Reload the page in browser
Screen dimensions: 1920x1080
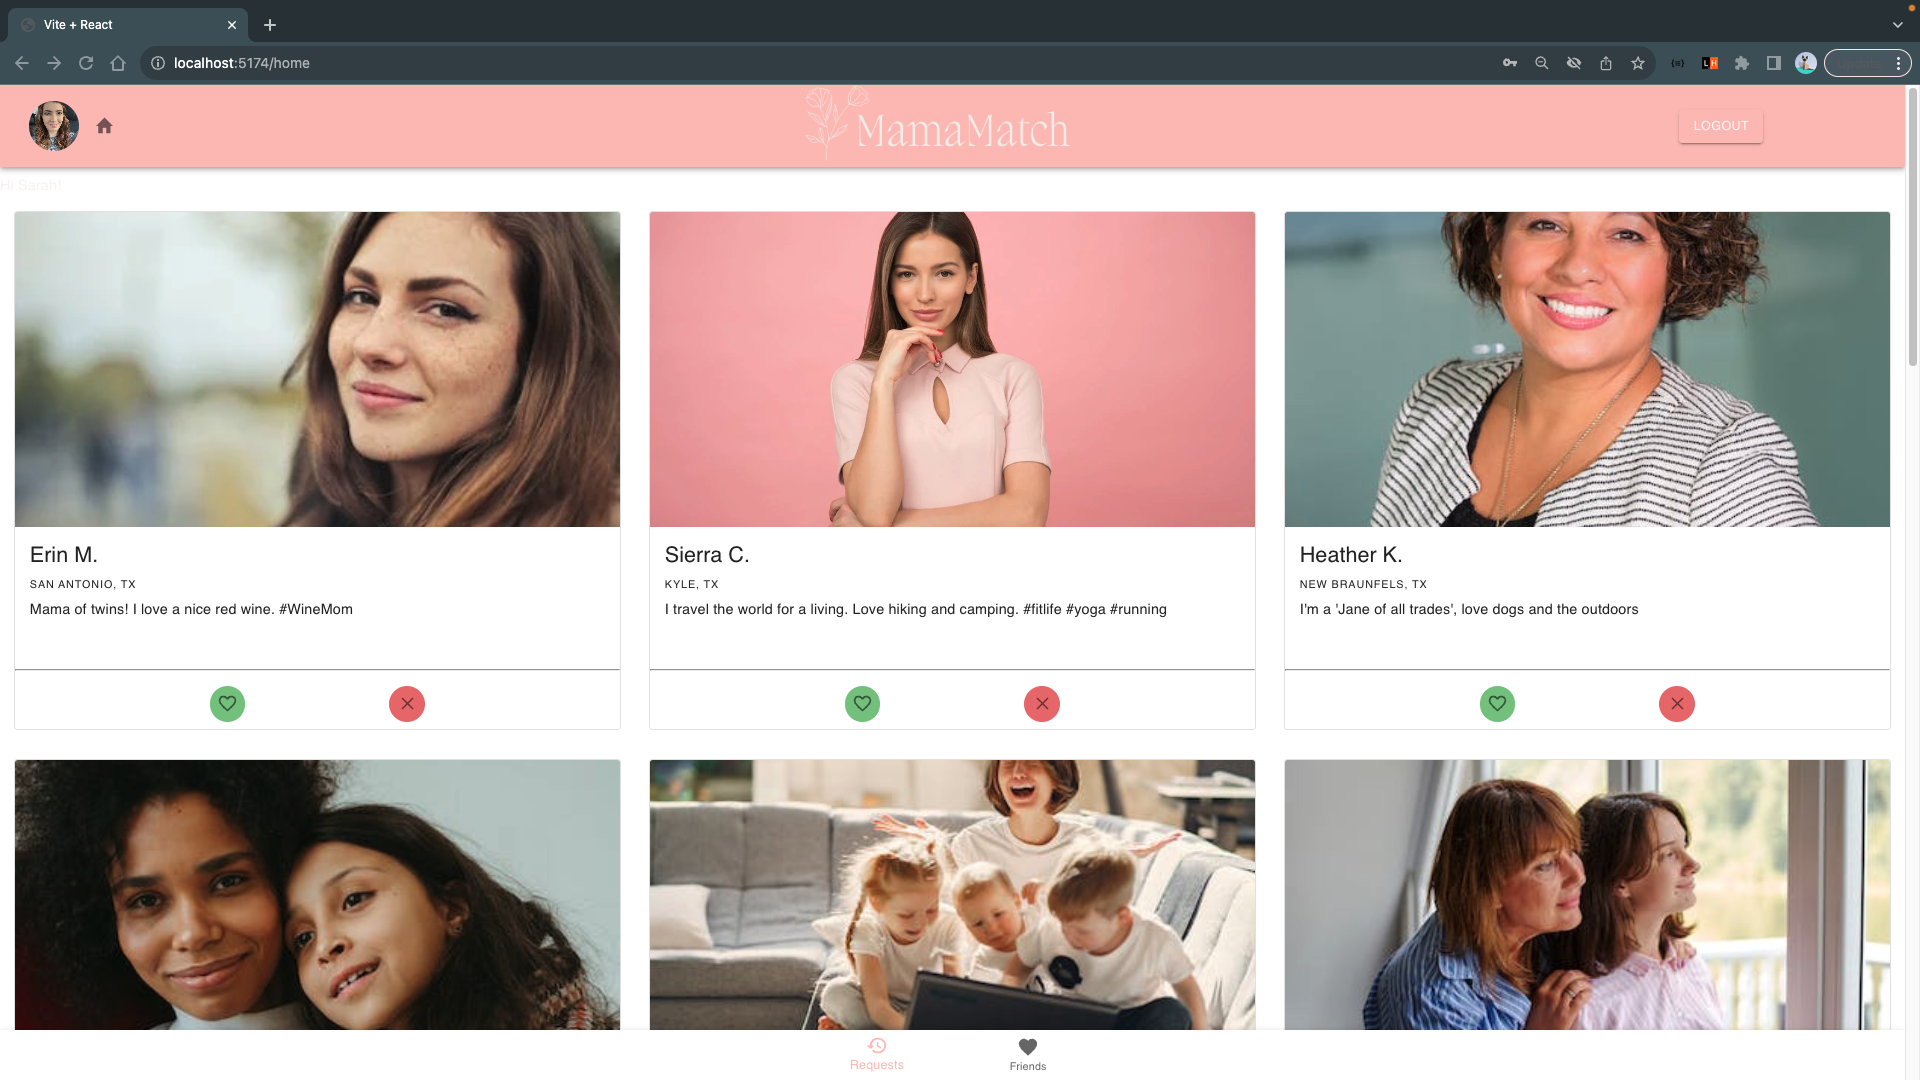click(86, 63)
